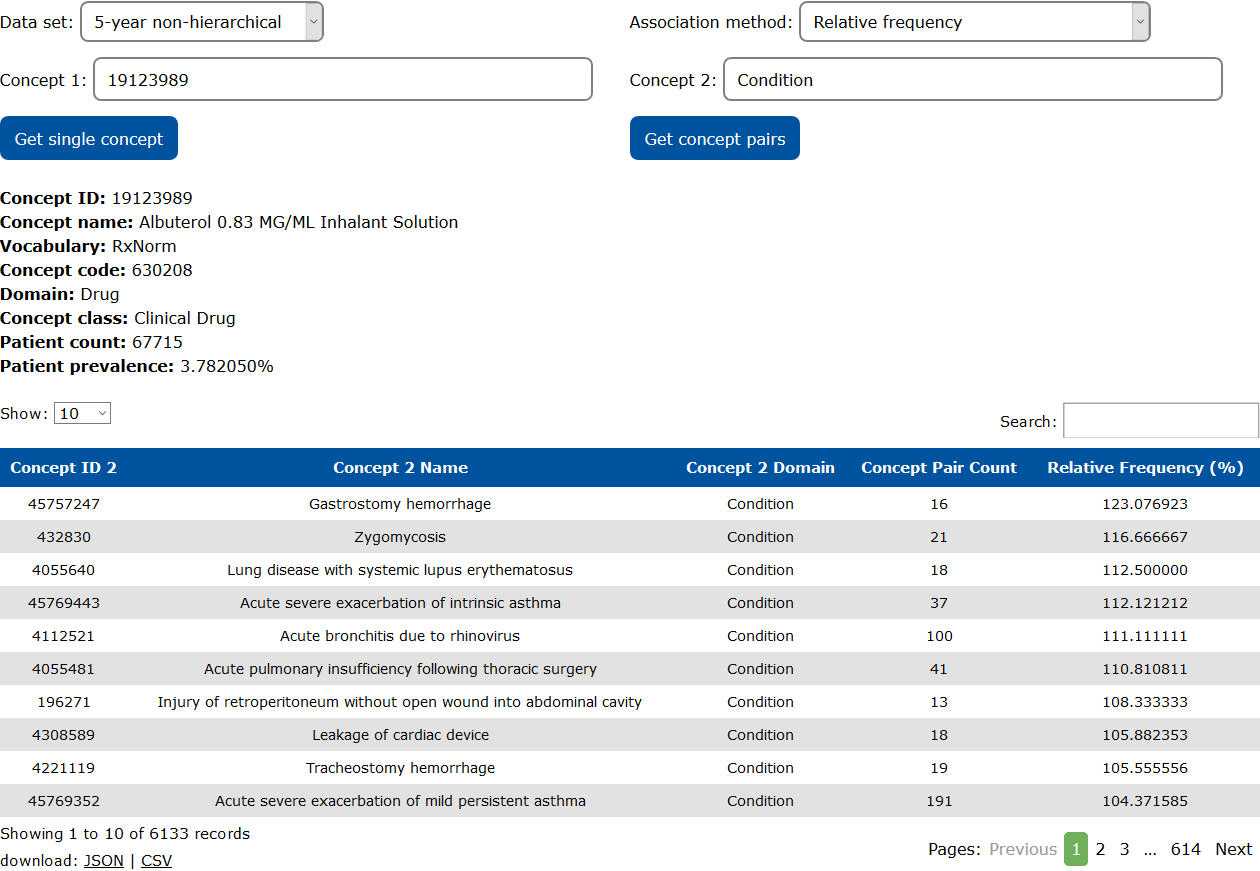This screenshot has width=1260, height=871.
Task: Select the Zygomycosis cell
Action: pyautogui.click(x=400, y=537)
